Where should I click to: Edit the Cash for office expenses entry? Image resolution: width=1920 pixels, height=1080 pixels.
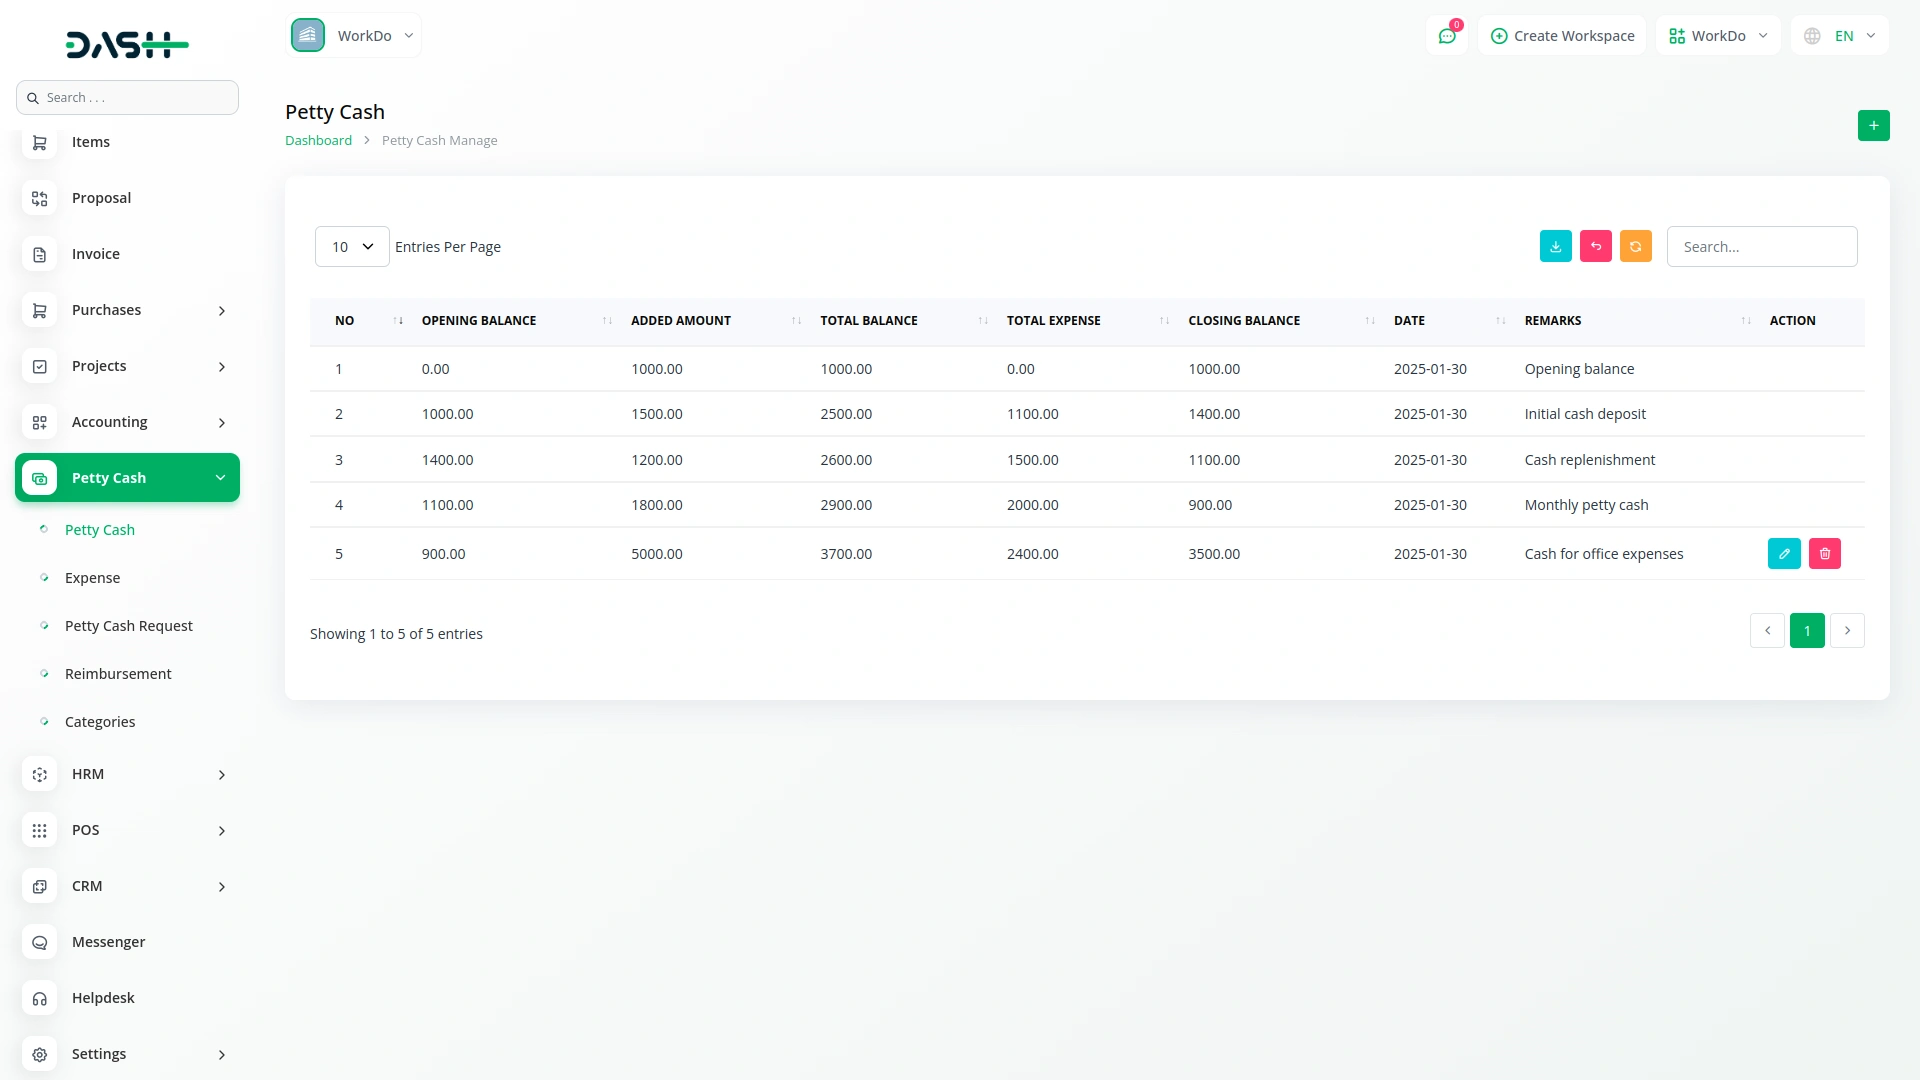pyautogui.click(x=1783, y=554)
